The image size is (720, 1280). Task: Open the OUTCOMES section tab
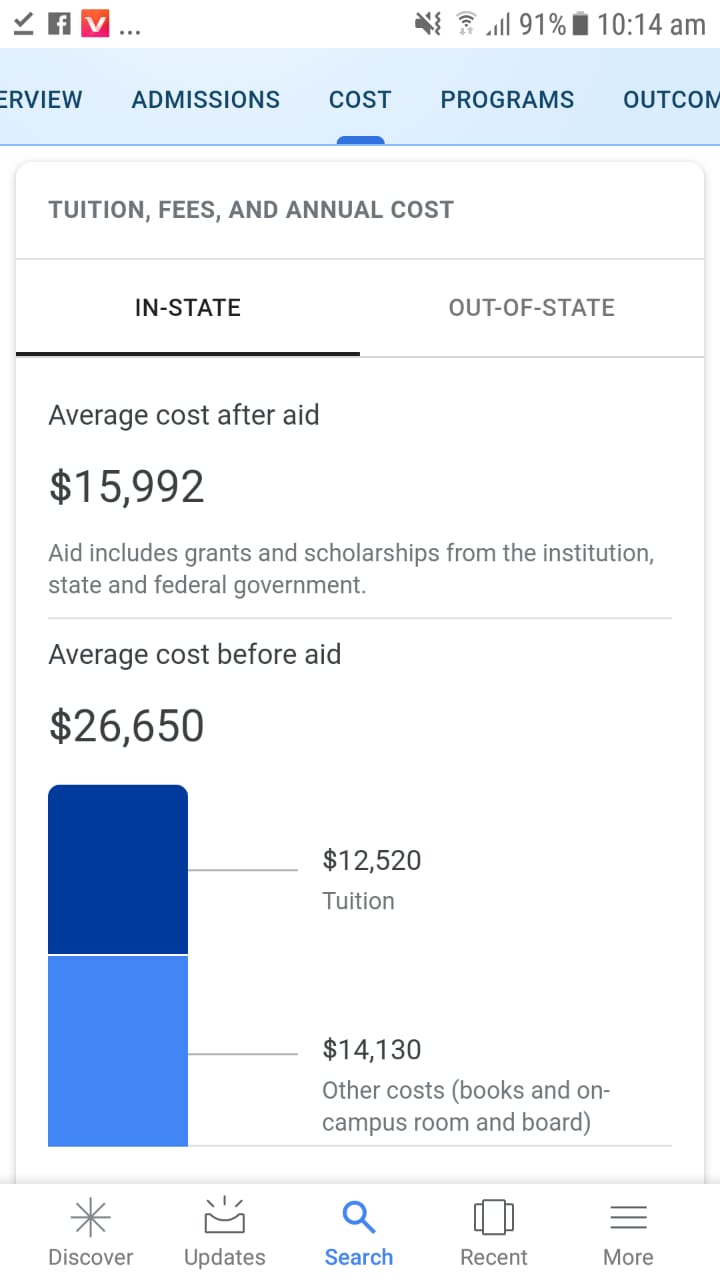(x=671, y=100)
